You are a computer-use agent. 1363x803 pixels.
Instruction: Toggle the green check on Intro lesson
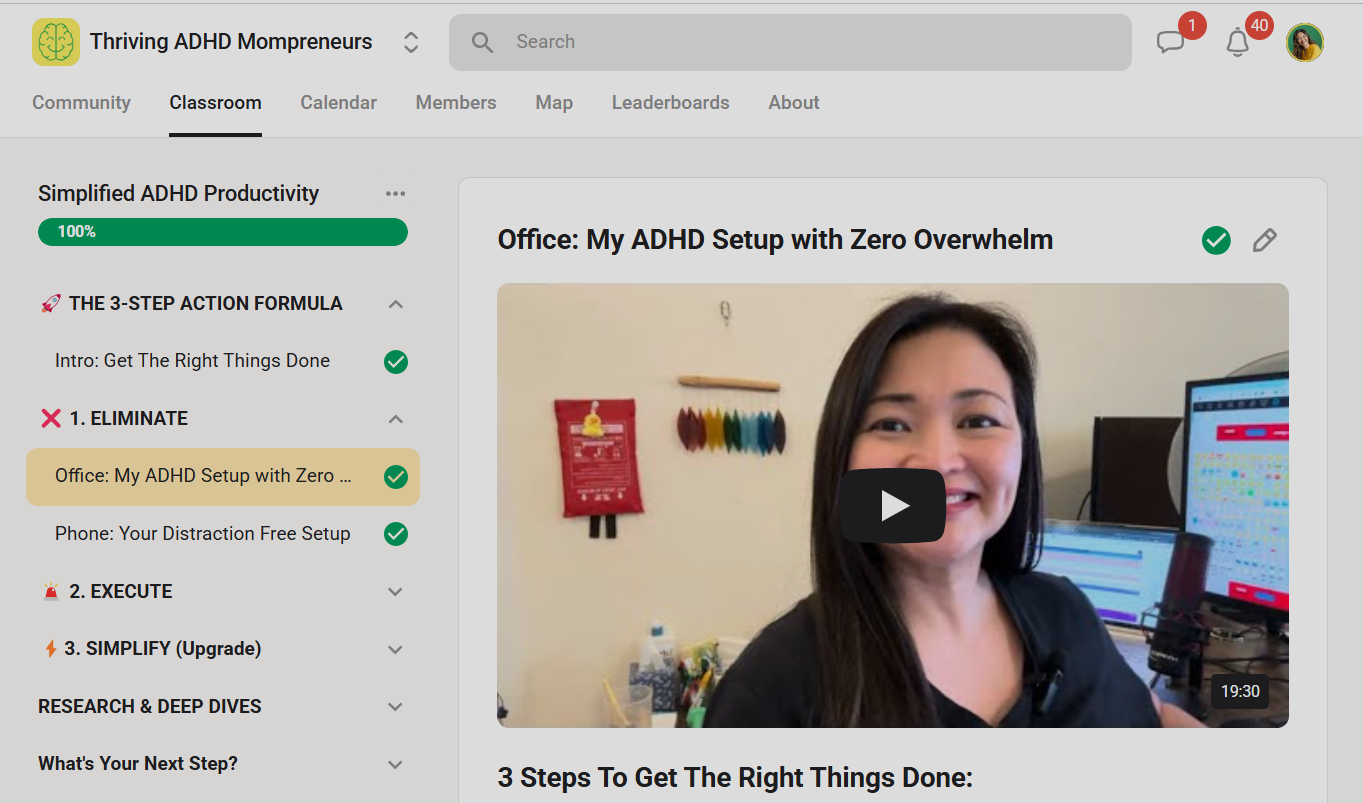(x=395, y=361)
